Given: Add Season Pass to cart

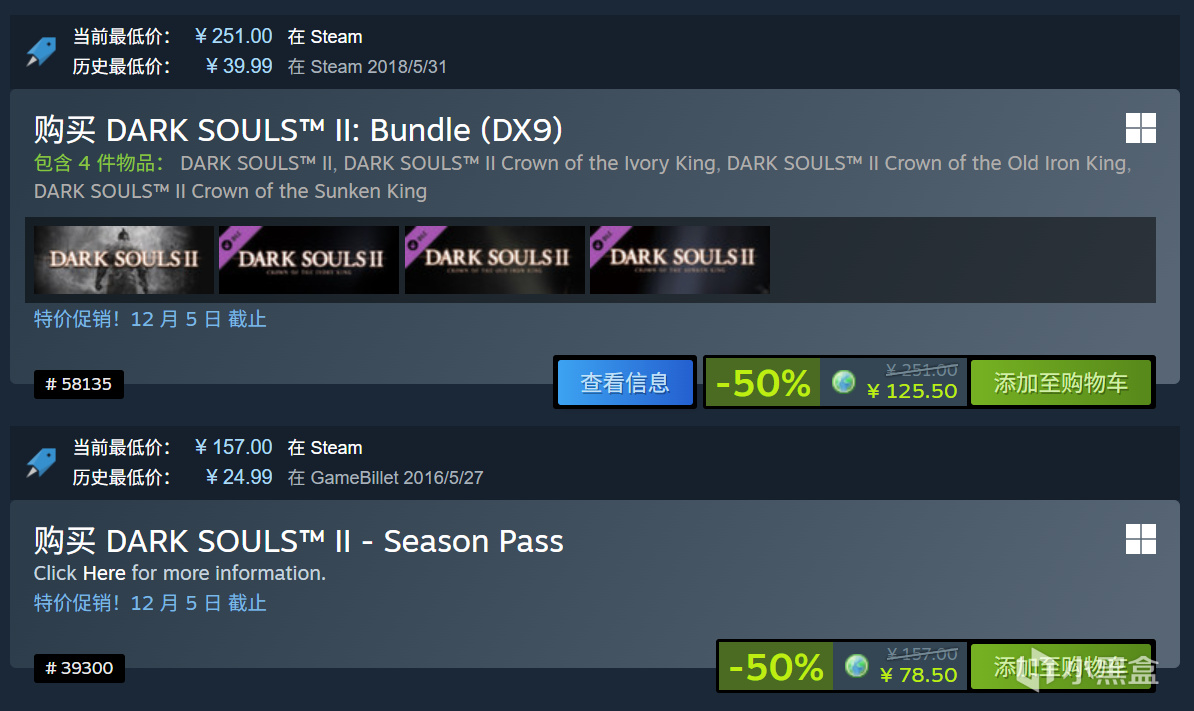Looking at the screenshot, I should point(1061,667).
